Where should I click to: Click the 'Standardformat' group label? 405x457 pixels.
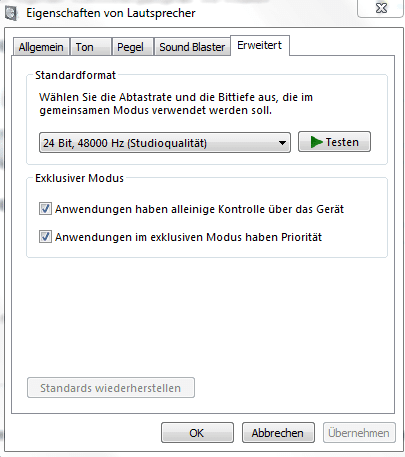pyautogui.click(x=75, y=75)
